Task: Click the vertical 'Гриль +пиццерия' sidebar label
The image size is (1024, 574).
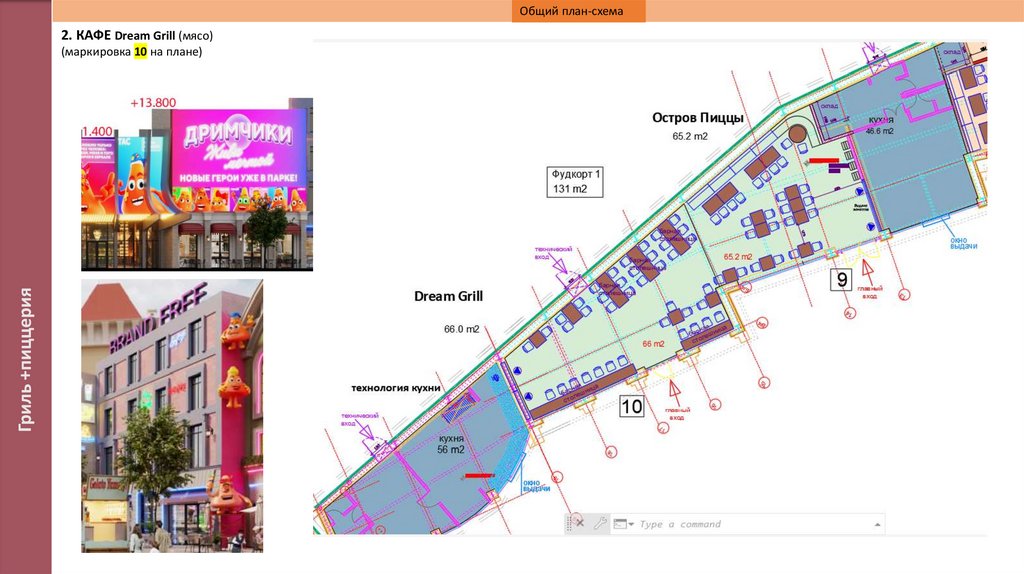Action: click(x=25, y=359)
